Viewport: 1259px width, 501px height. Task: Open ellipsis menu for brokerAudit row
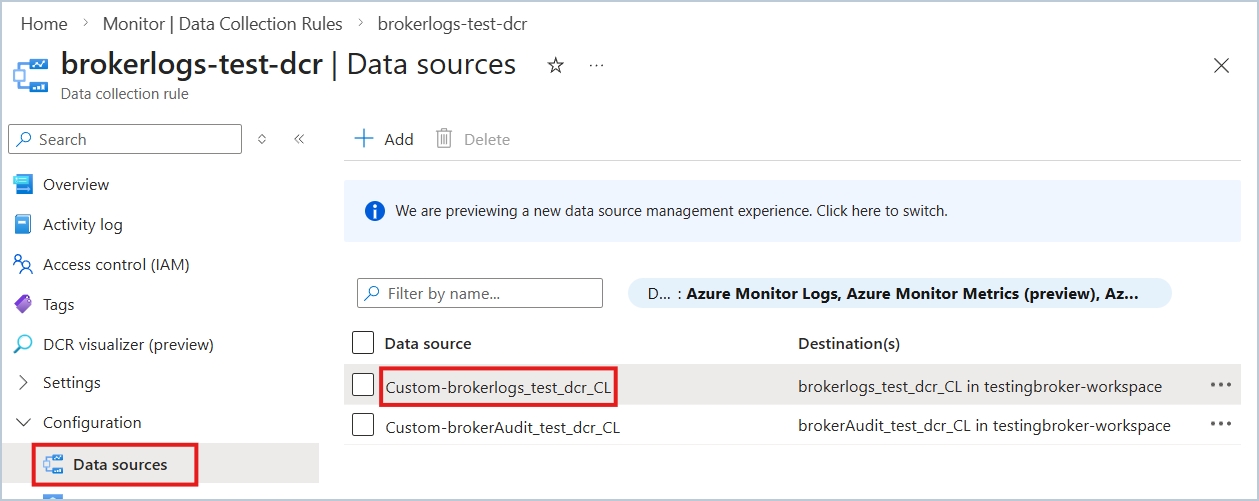1221,424
